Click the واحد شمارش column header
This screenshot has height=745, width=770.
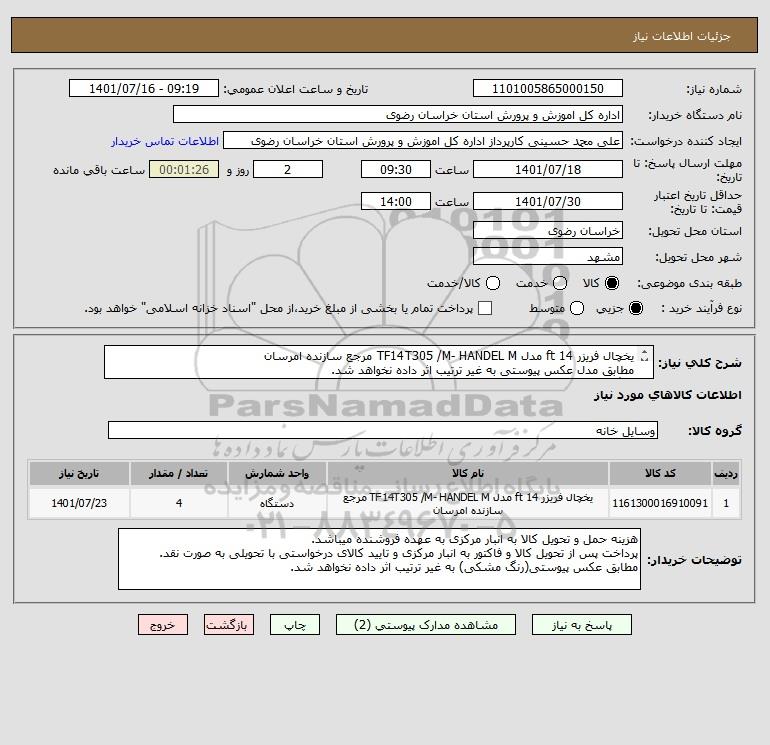(x=277, y=473)
